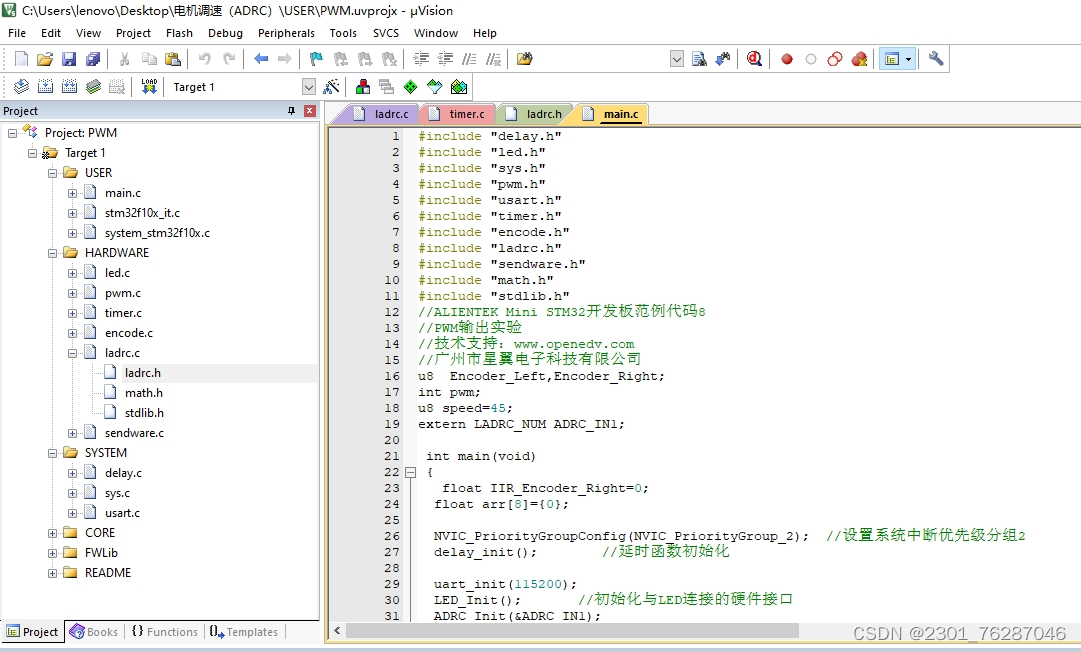Open the find text combo box dropdown

pyautogui.click(x=677, y=59)
